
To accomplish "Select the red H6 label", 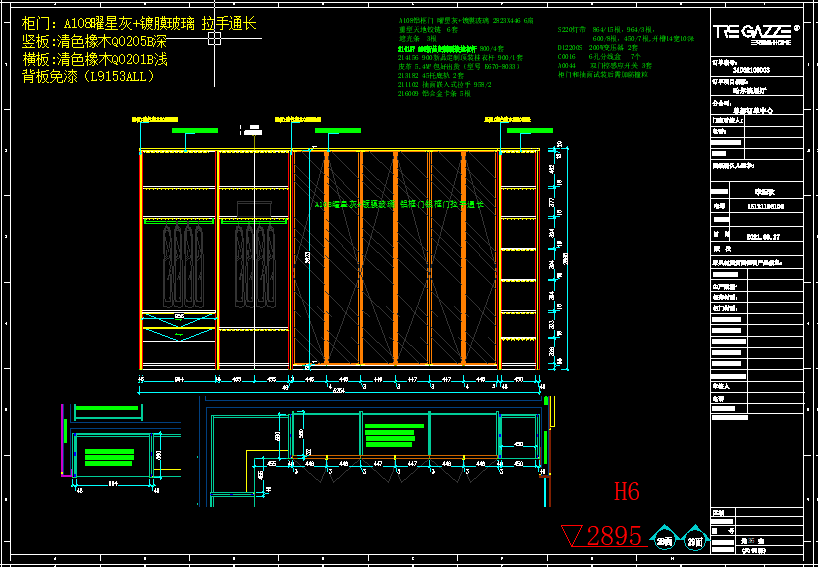I will 626,491.
